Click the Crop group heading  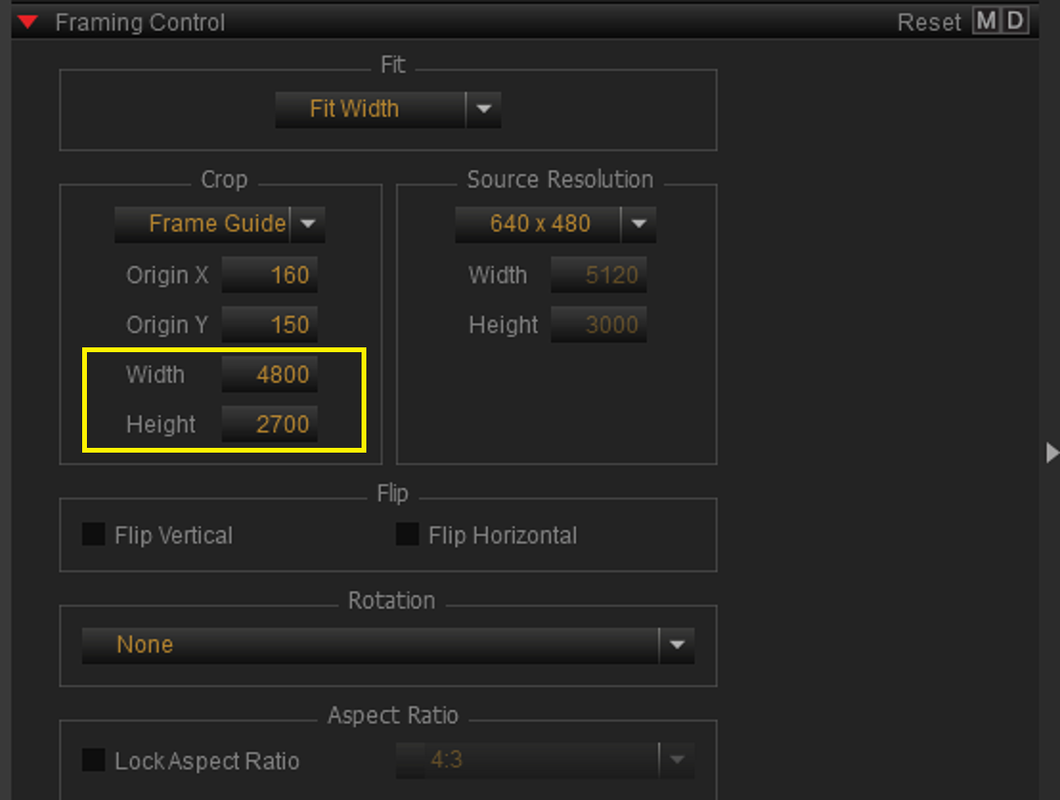pyautogui.click(x=224, y=180)
